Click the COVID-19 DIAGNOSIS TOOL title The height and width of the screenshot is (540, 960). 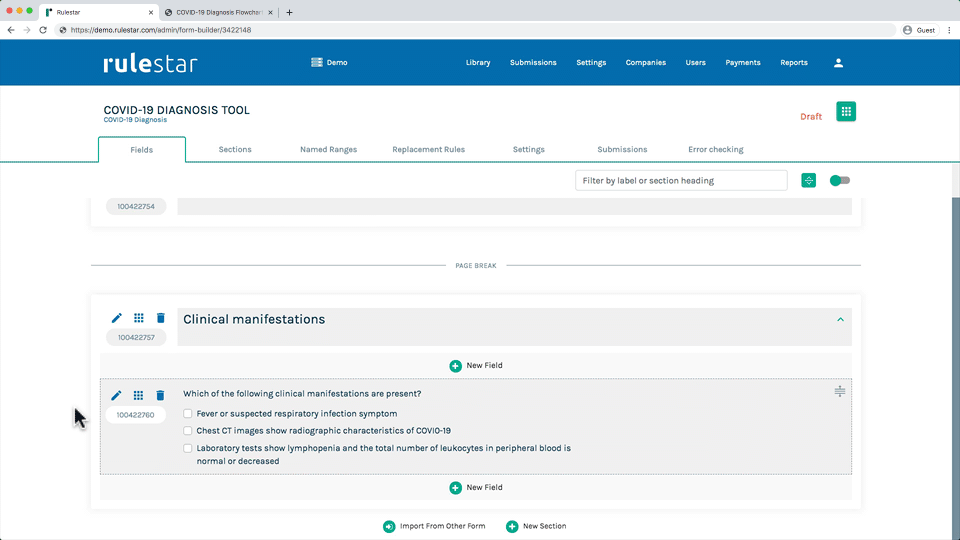176,110
